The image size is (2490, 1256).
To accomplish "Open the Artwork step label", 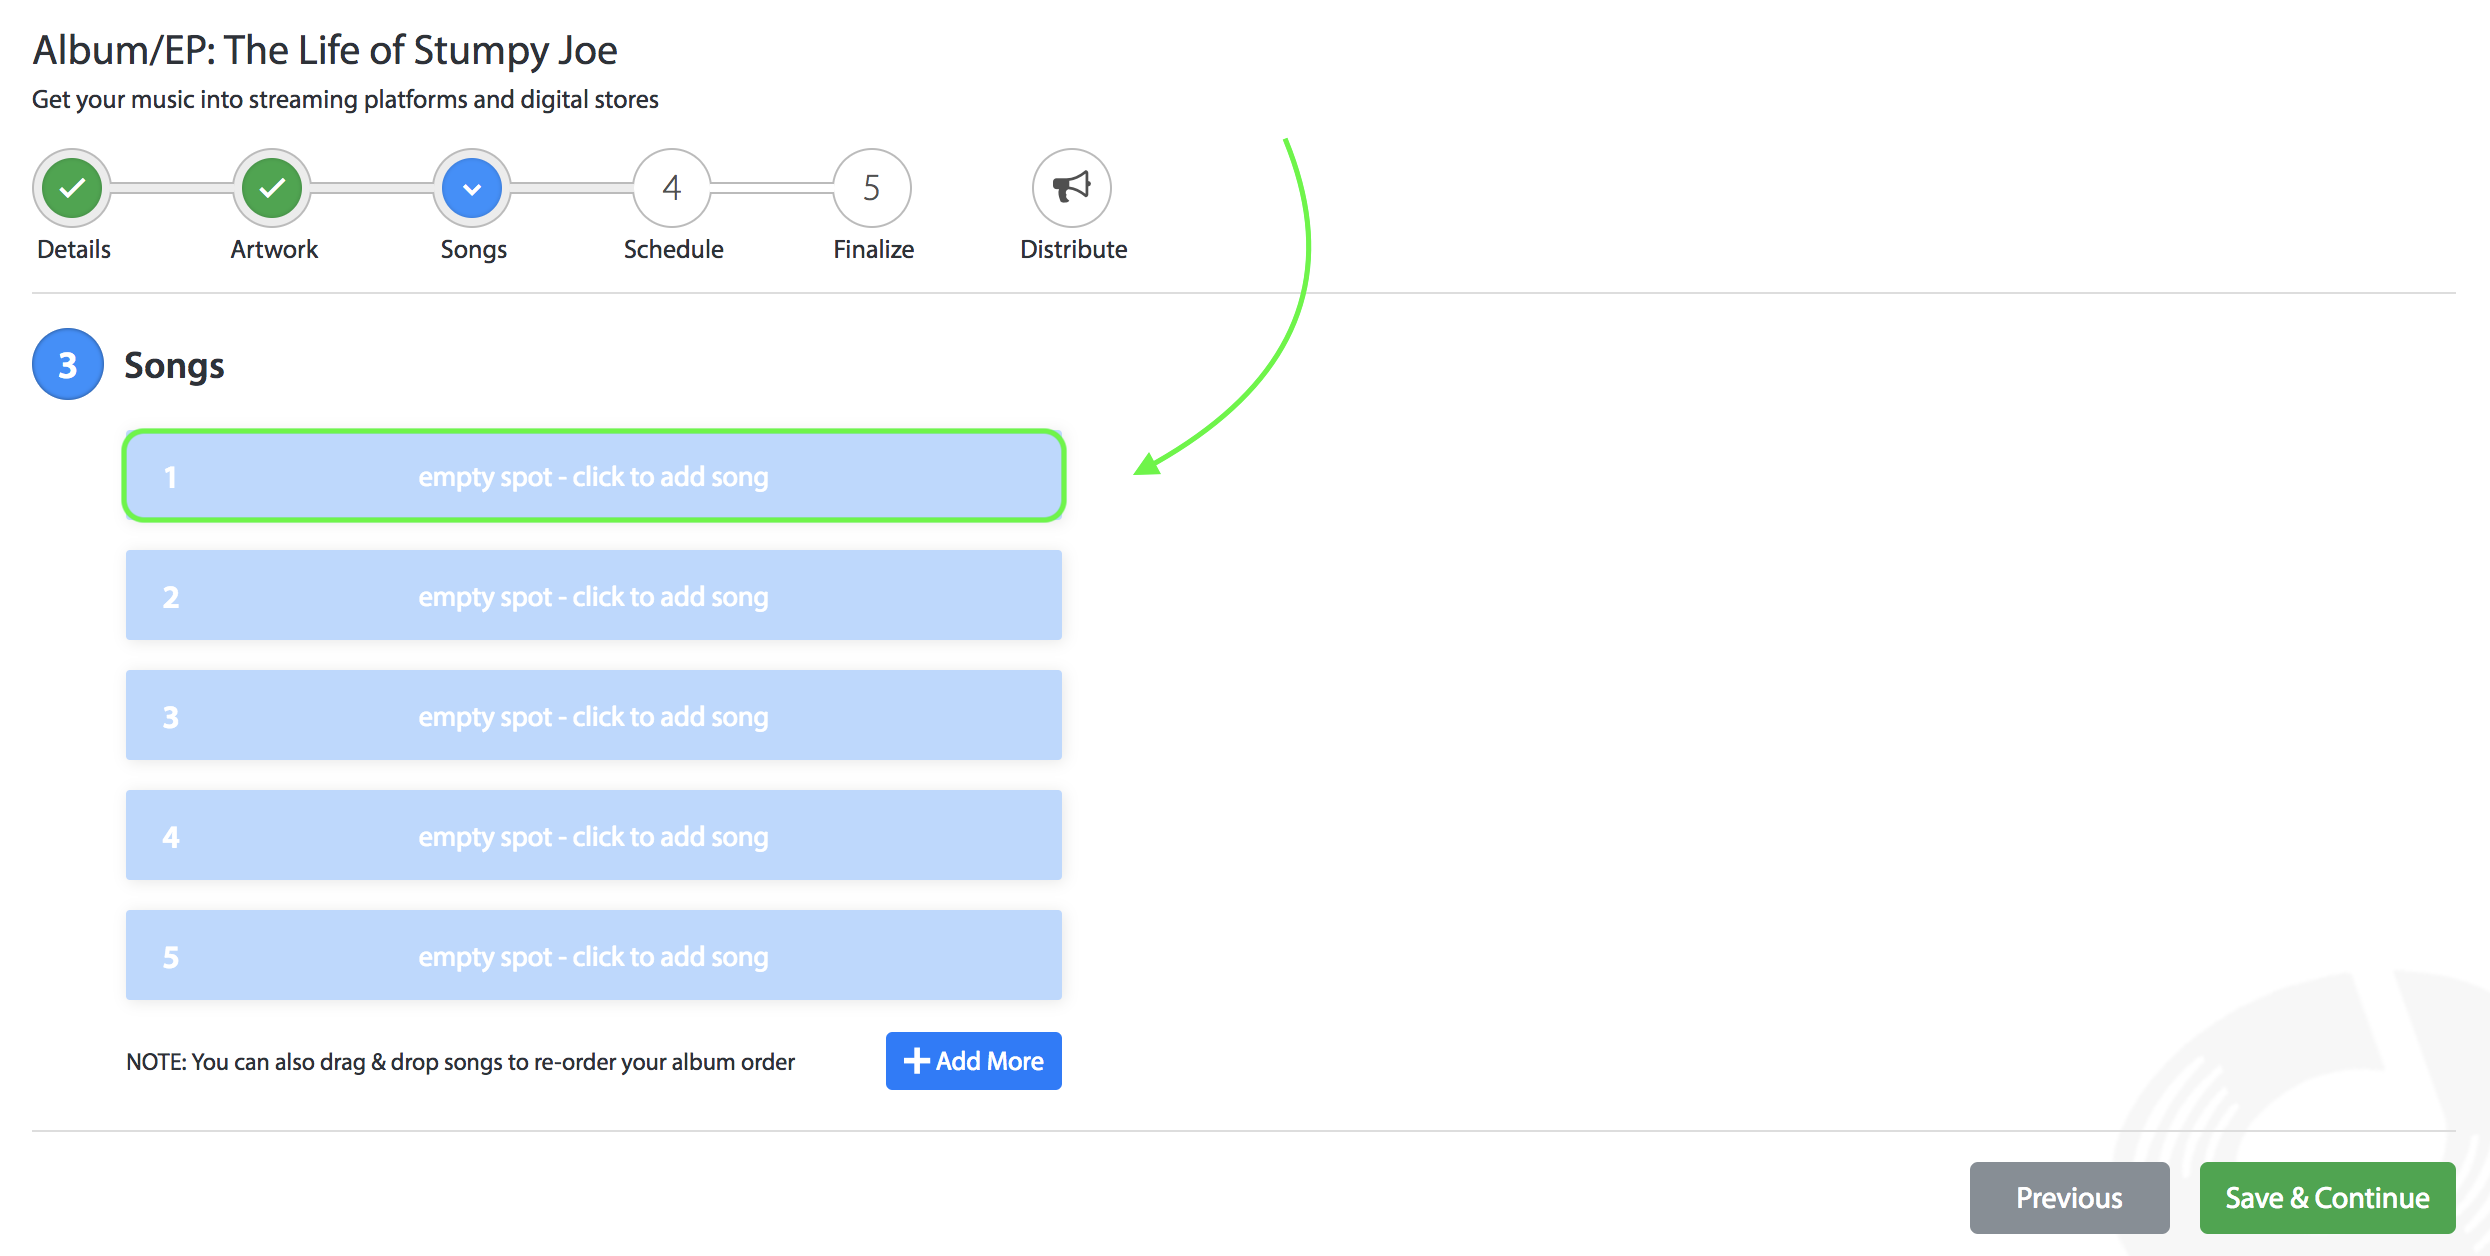I will pyautogui.click(x=274, y=249).
